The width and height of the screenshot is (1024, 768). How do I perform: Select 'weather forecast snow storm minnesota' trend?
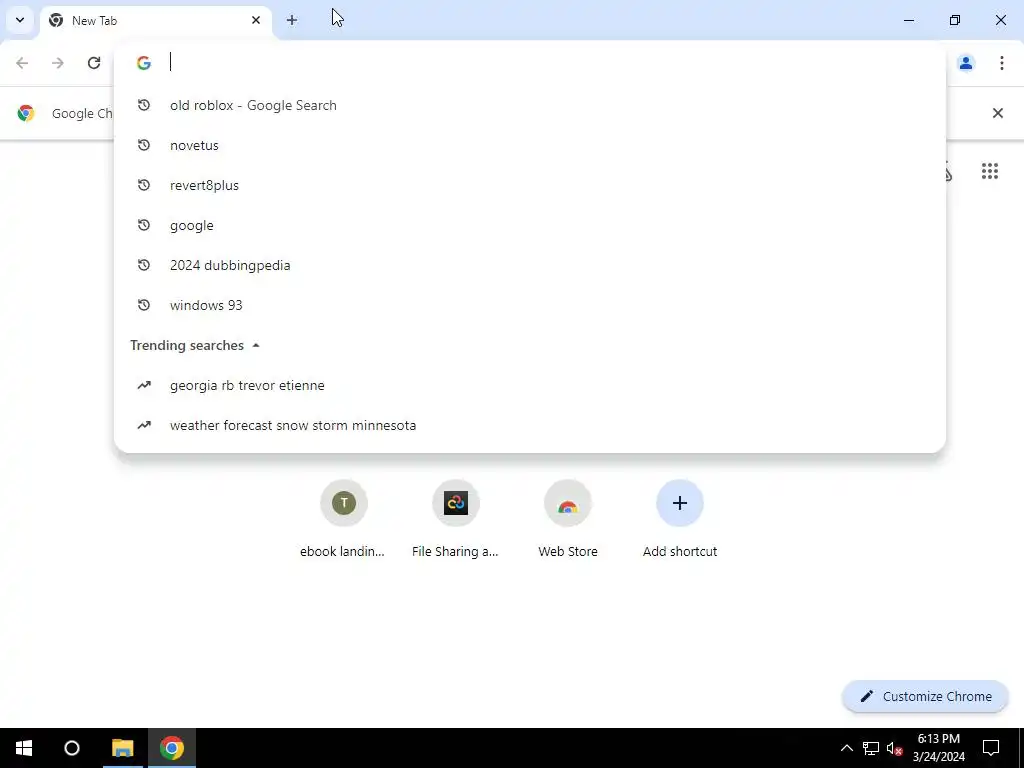click(x=530, y=425)
